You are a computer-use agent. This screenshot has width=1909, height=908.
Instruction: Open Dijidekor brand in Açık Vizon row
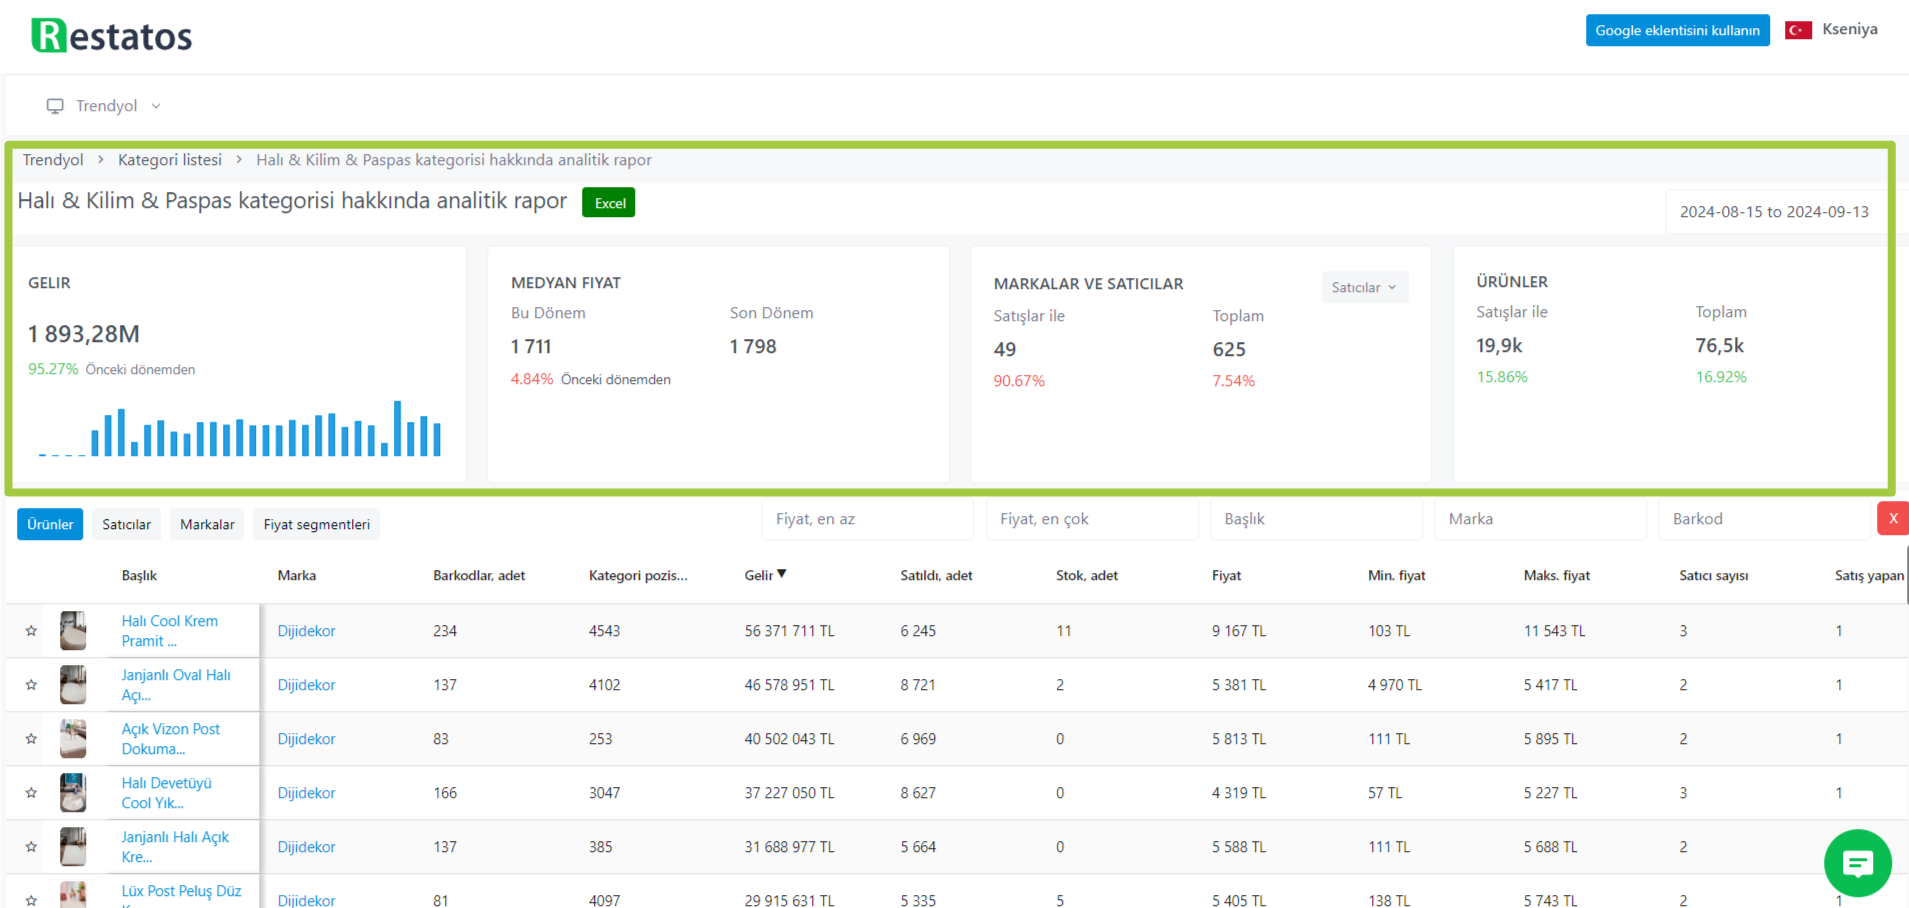306,739
